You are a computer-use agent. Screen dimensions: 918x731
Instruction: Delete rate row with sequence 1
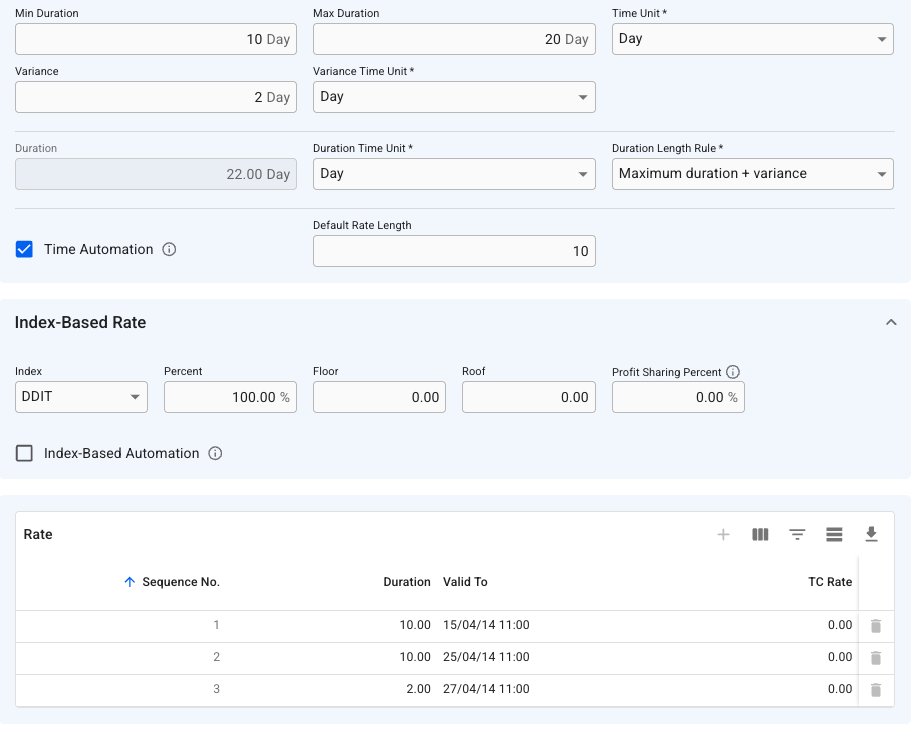pos(876,626)
